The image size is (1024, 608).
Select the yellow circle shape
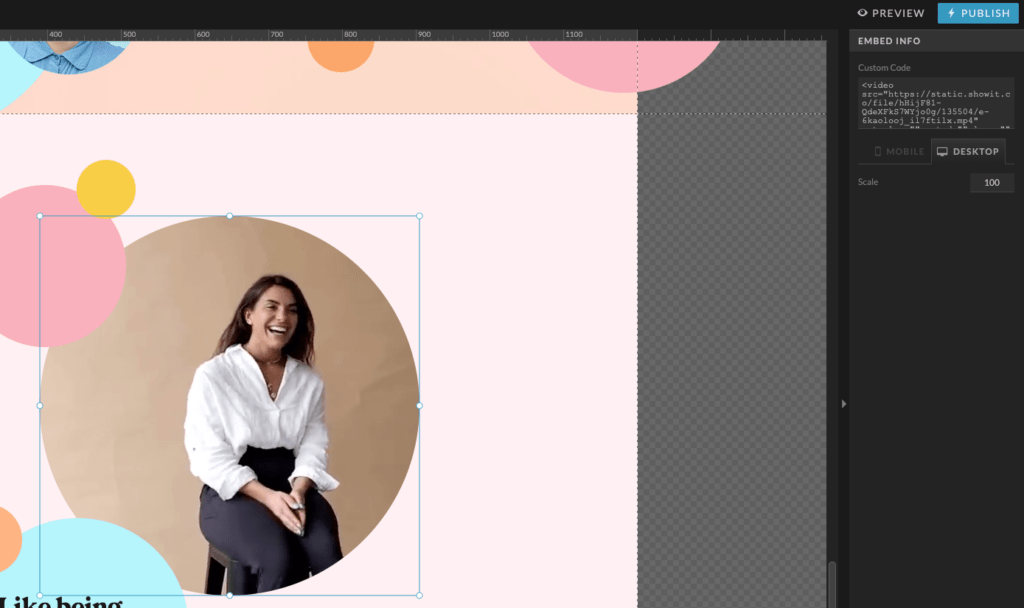click(106, 188)
